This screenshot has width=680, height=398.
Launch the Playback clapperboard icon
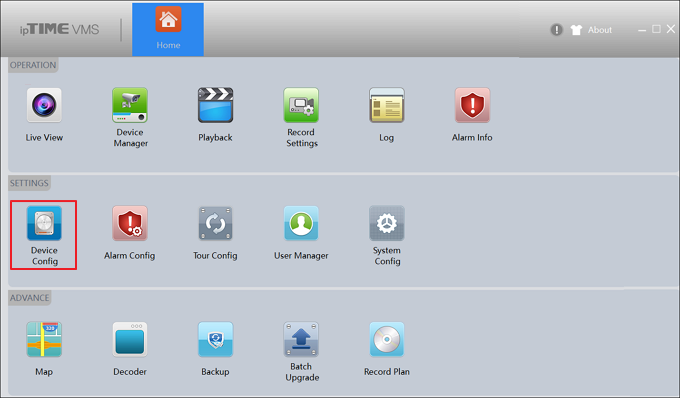point(216,105)
